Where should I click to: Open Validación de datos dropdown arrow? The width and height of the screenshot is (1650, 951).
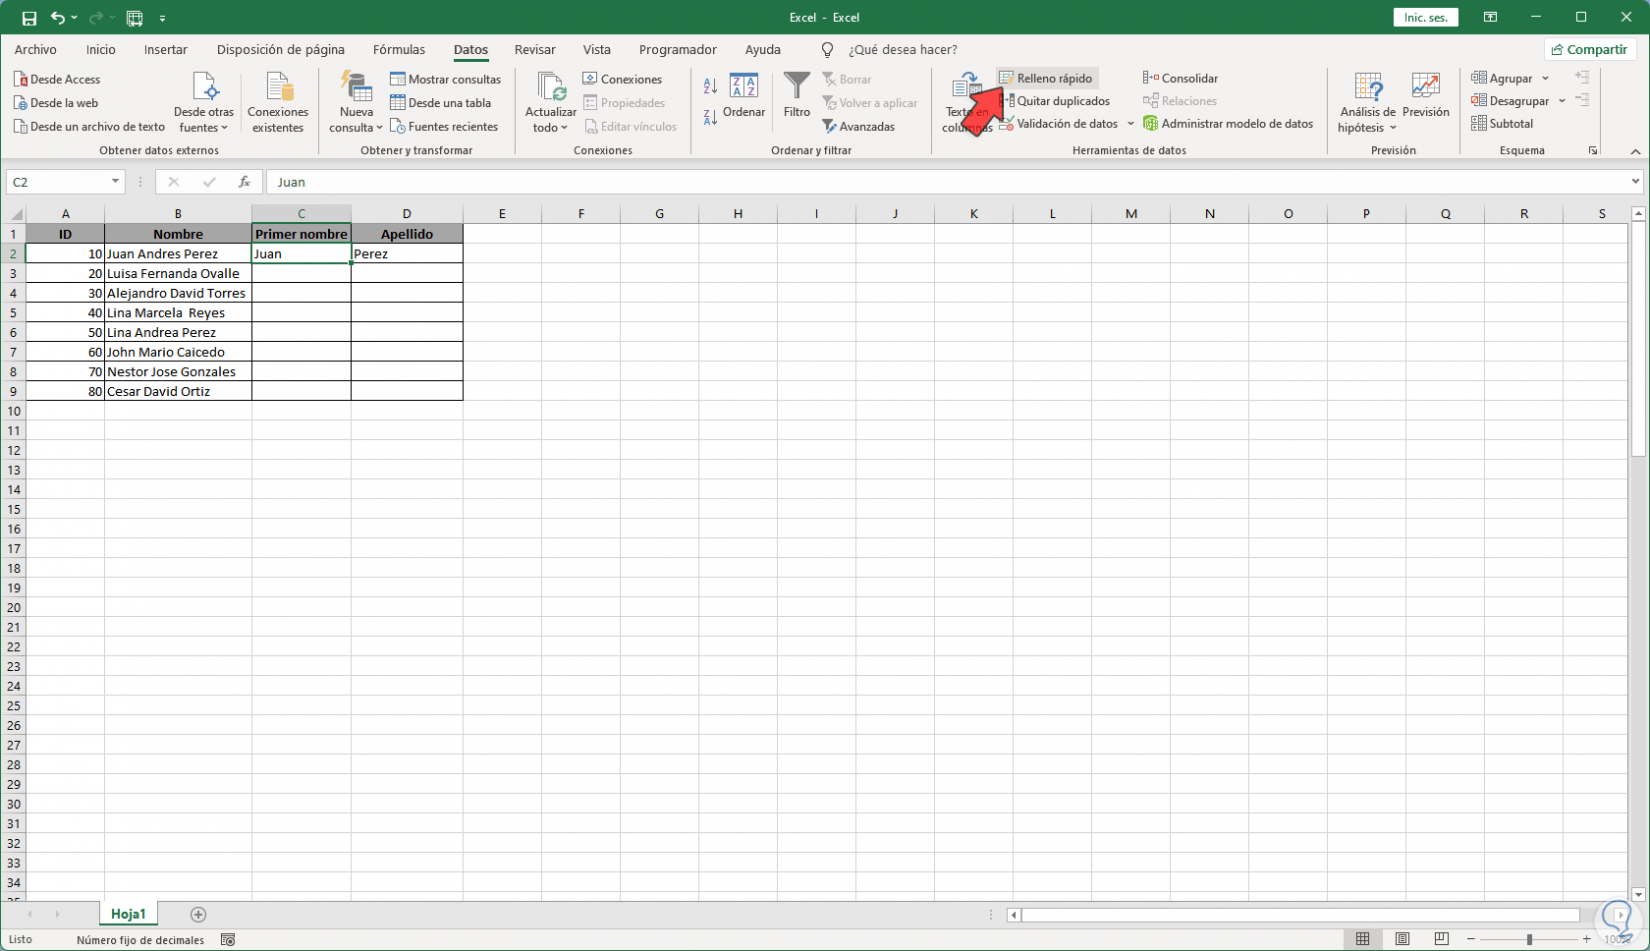[x=1131, y=124]
